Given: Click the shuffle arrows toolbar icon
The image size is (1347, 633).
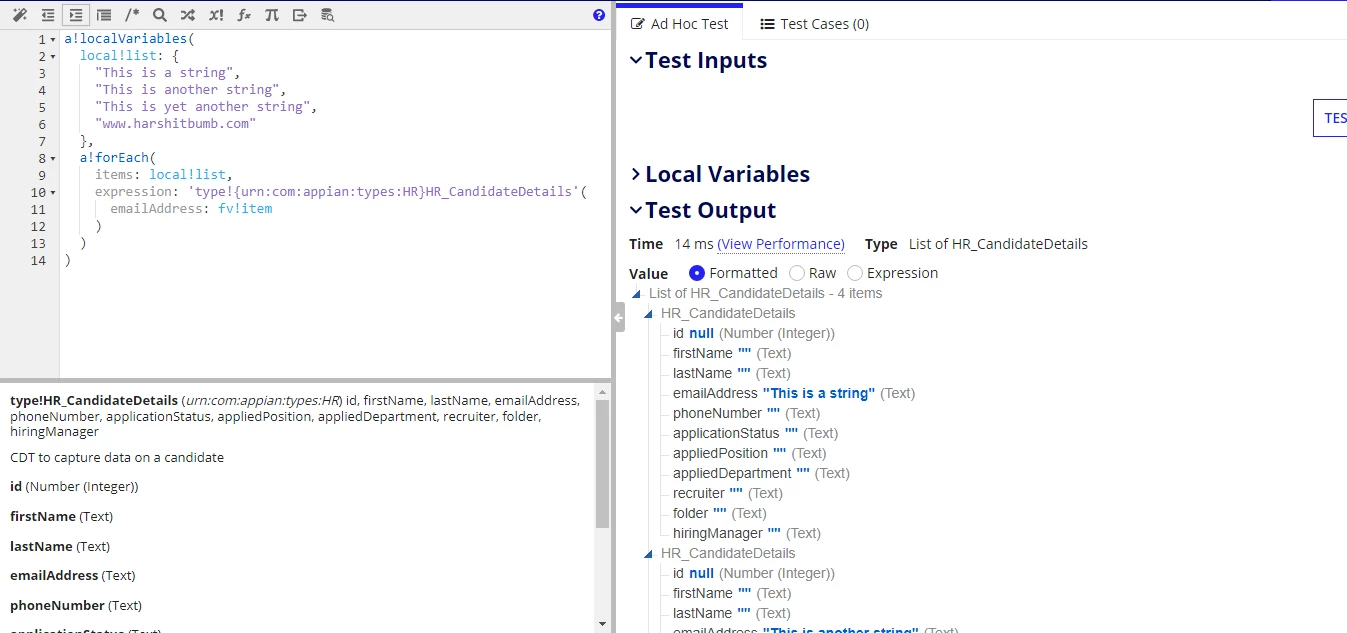Looking at the screenshot, I should coord(188,15).
